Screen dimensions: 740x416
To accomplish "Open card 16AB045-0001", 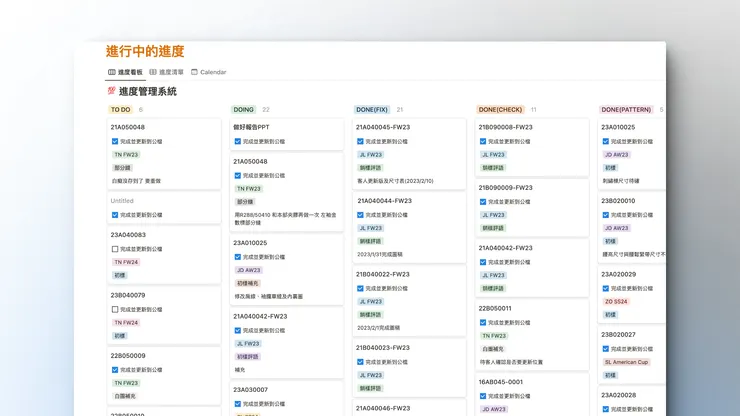I will click(x=532, y=395).
